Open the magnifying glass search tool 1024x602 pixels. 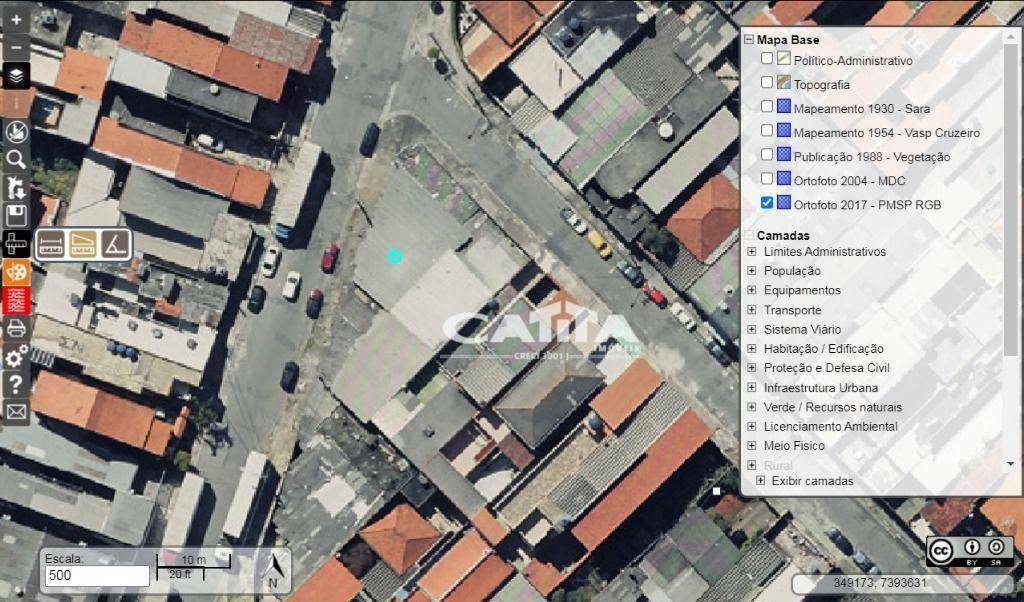(x=16, y=160)
